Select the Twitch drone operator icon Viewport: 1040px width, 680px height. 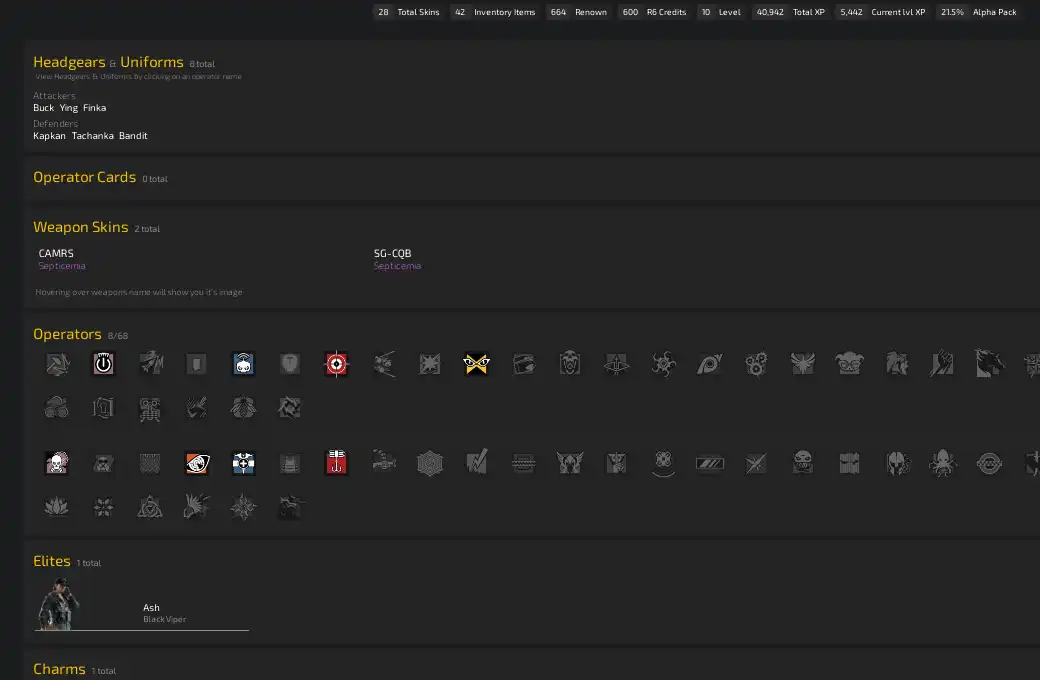click(x=243, y=364)
